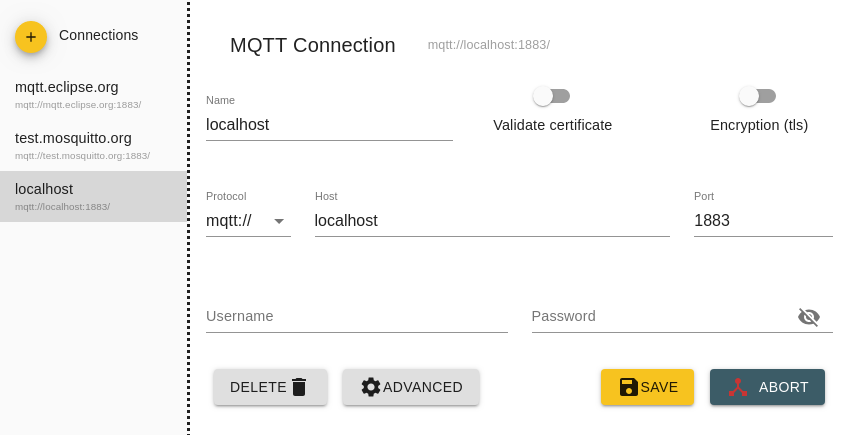Select the mqtt:// protocol combo box
Image resolution: width=848 pixels, height=435 pixels.
point(238,221)
